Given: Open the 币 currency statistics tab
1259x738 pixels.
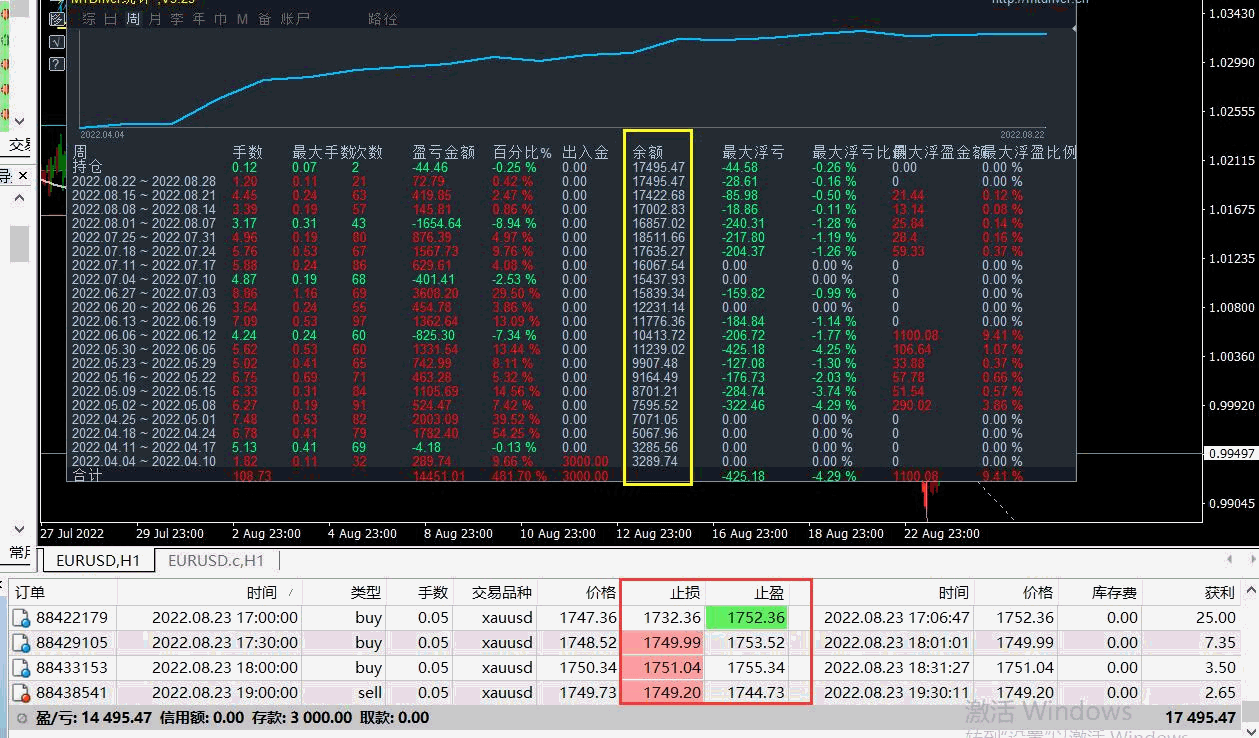Looking at the screenshot, I should point(220,19).
